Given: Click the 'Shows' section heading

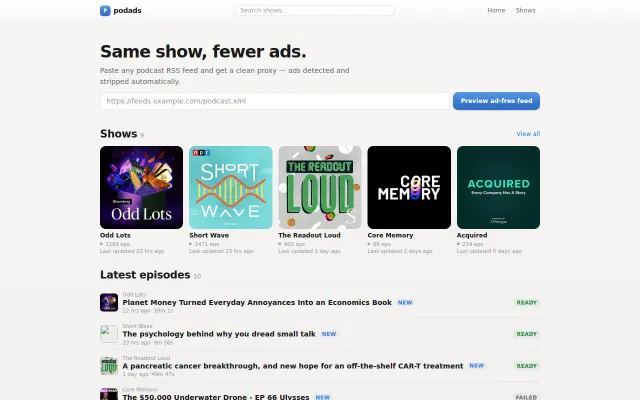Looking at the screenshot, I should click(118, 134).
